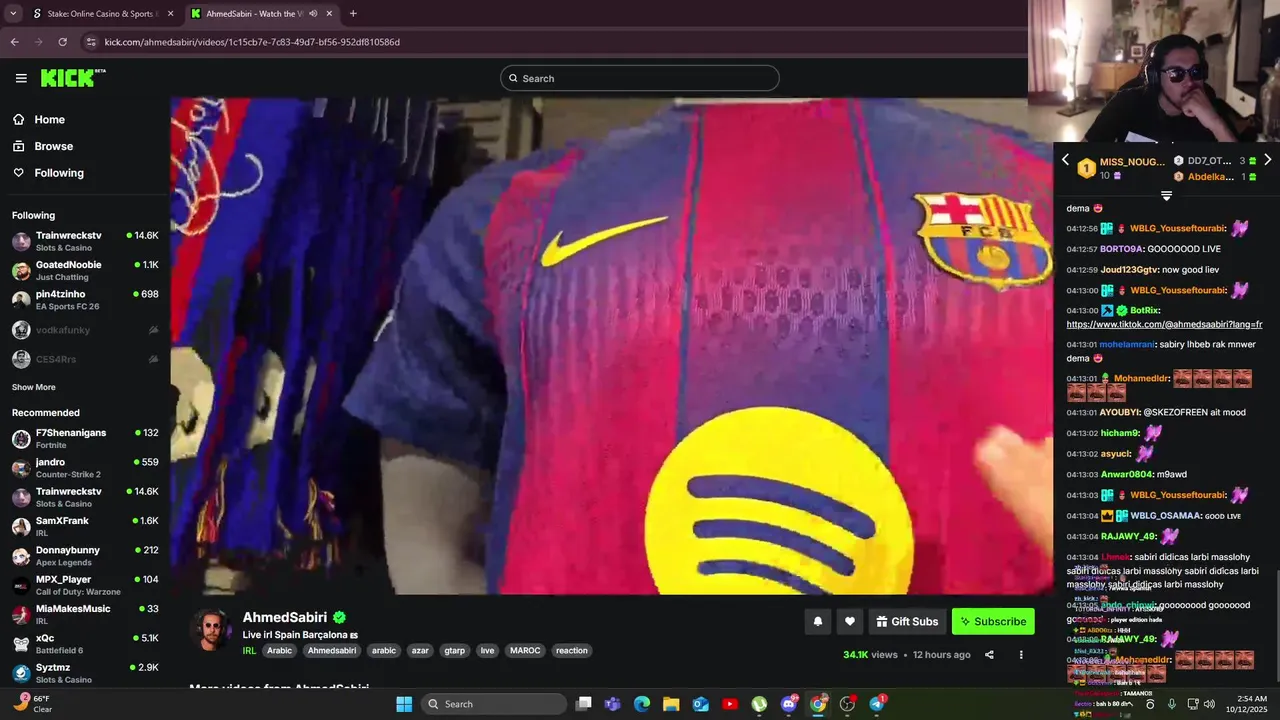This screenshot has height=720, width=1280.
Task: Click the AhmedSabiri profile avatar
Action: pos(211,630)
